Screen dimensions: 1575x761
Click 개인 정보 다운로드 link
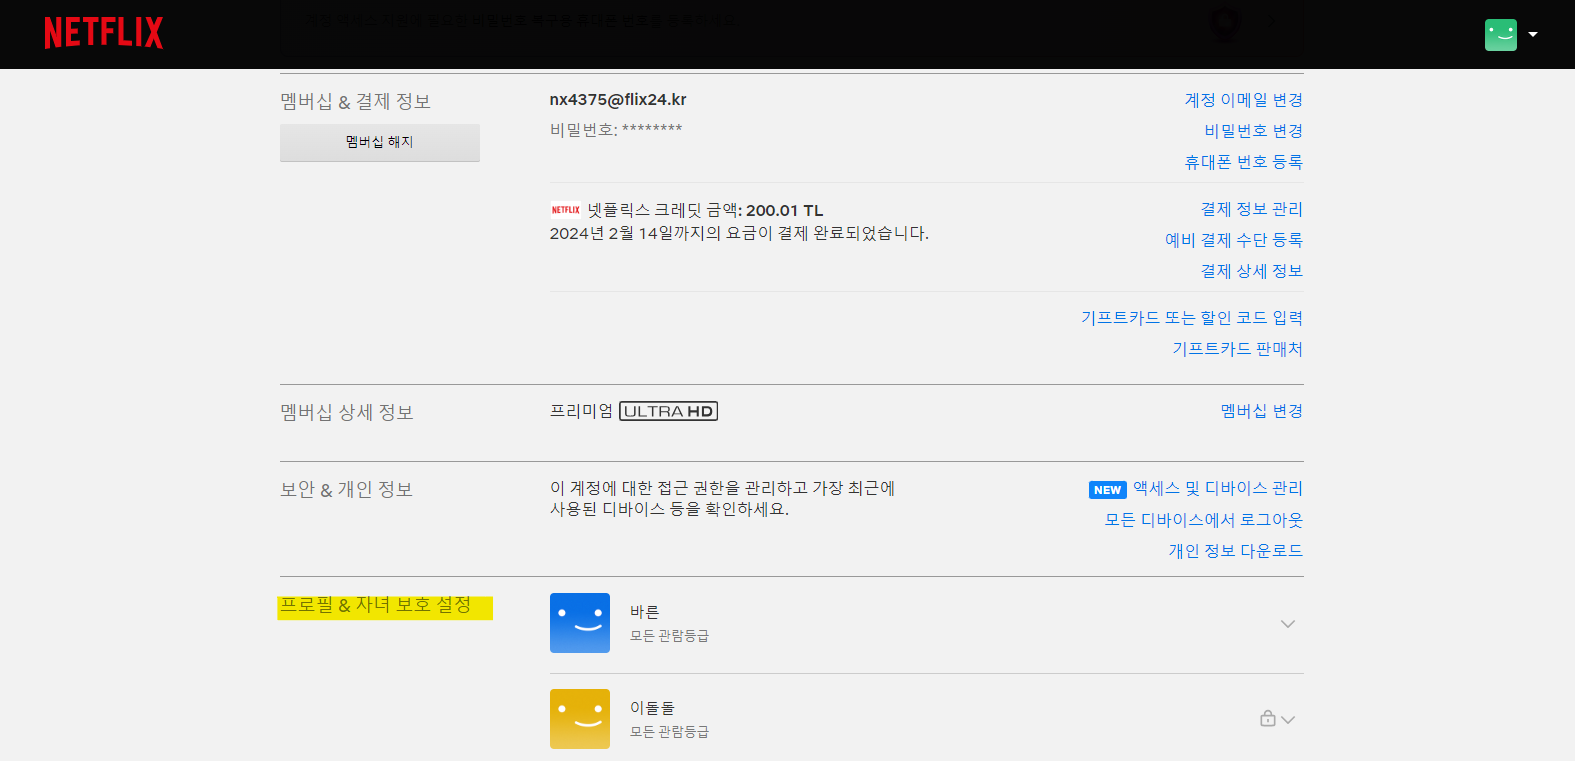(x=1235, y=551)
